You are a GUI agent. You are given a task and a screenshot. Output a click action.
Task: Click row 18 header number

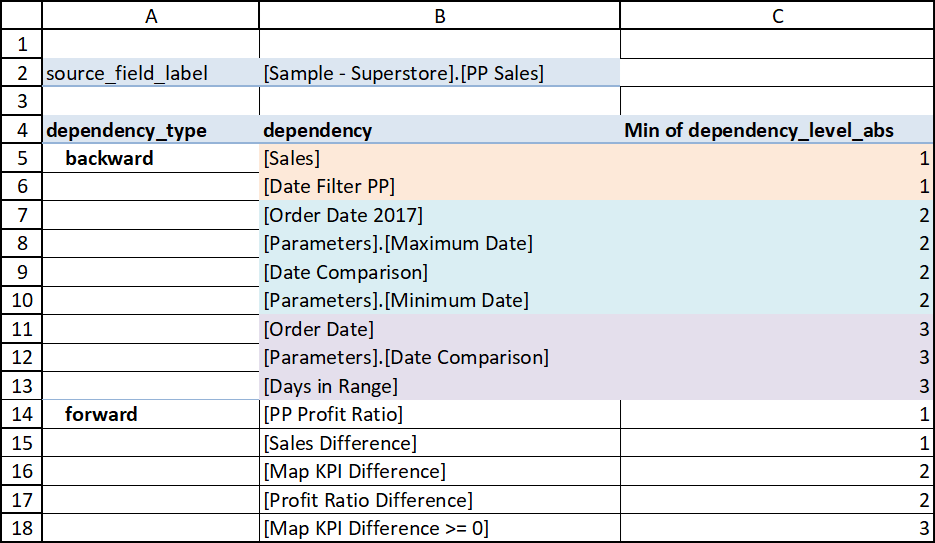click(21, 528)
